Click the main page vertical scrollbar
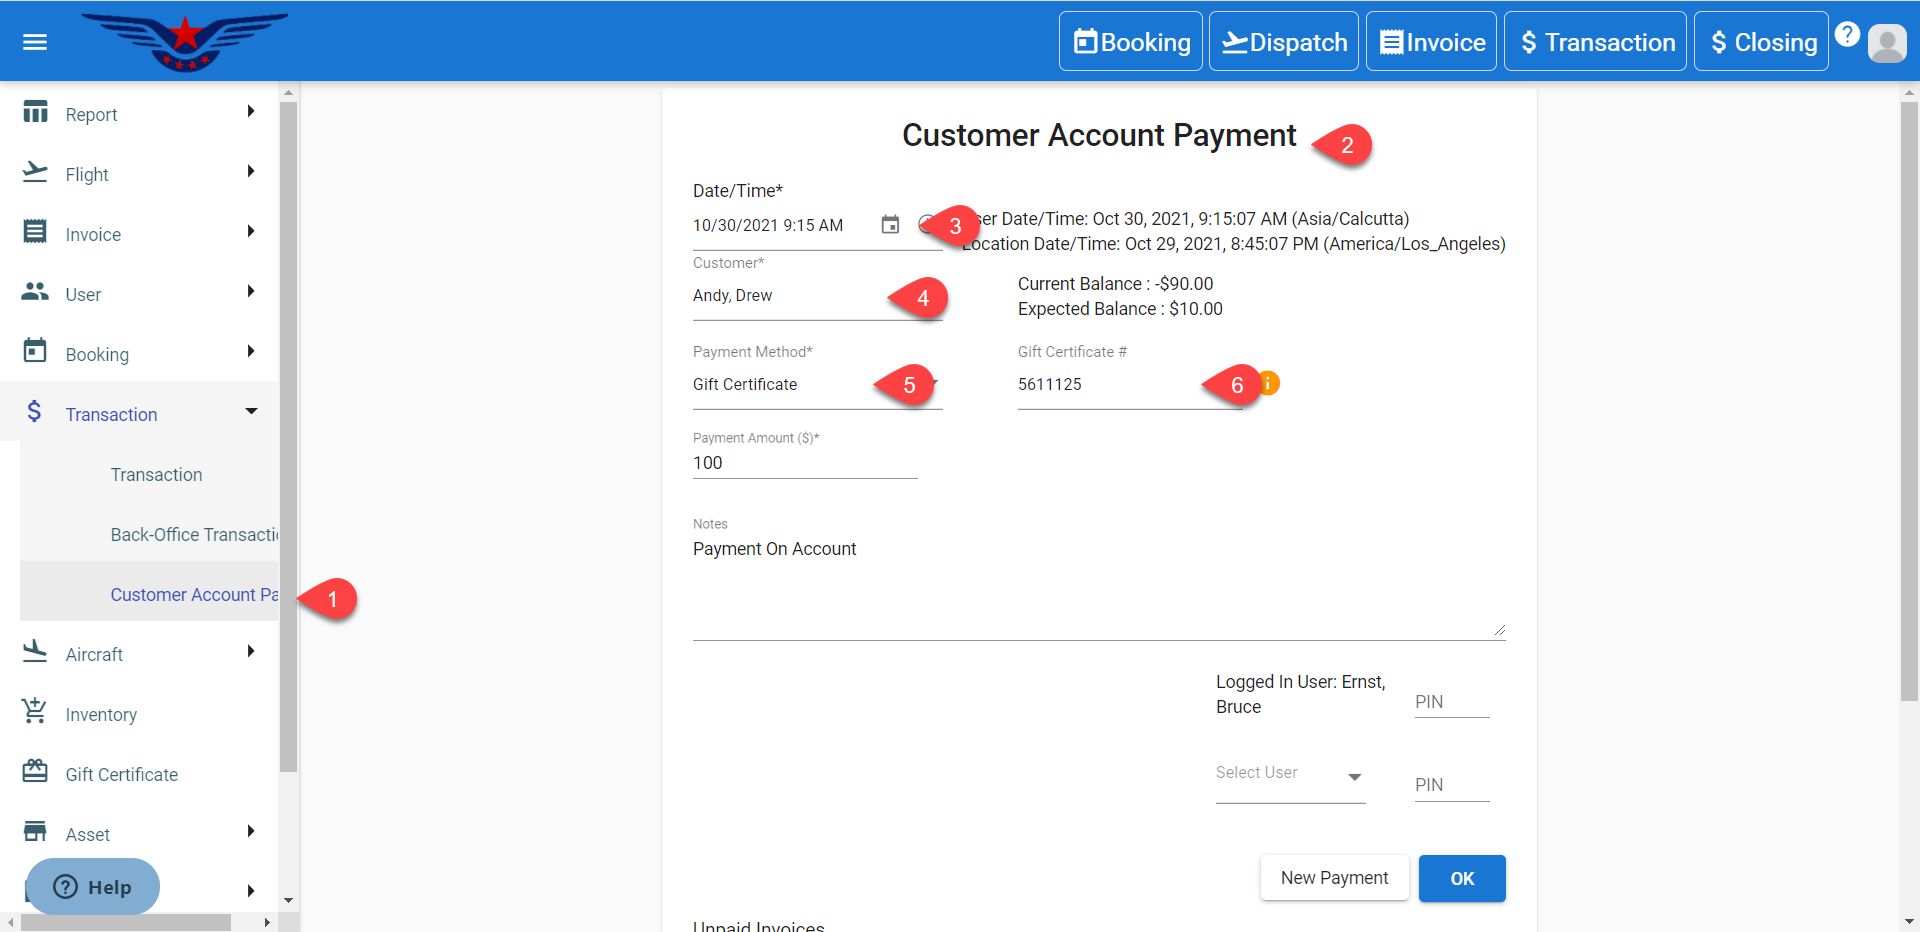The height and width of the screenshot is (932, 1920). tap(1909, 400)
